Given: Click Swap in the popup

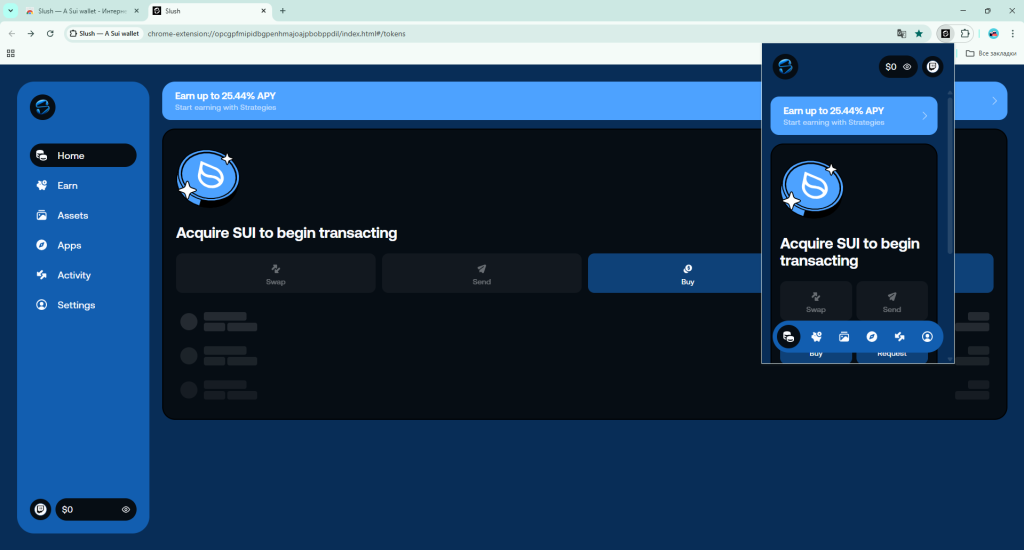Looking at the screenshot, I should tap(816, 302).
